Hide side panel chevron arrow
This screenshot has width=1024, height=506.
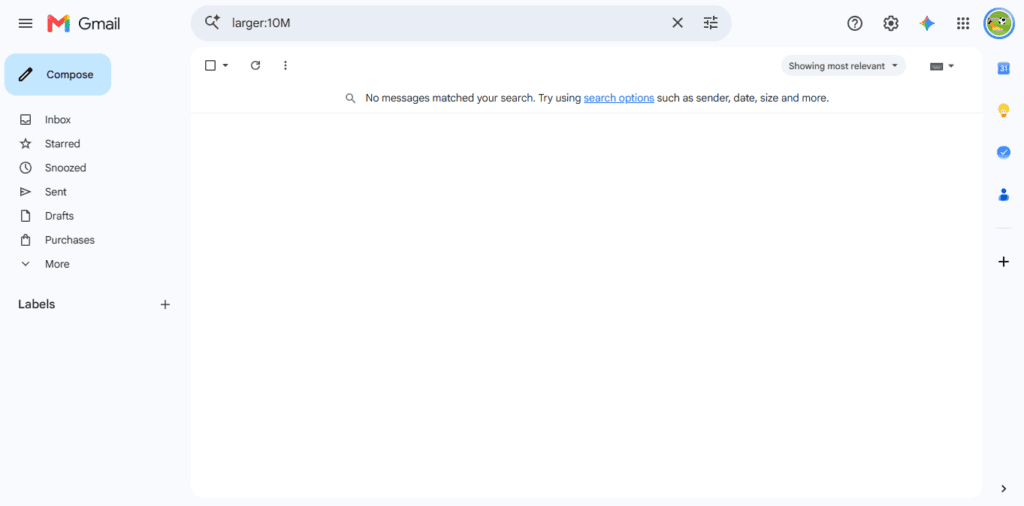(x=1004, y=488)
